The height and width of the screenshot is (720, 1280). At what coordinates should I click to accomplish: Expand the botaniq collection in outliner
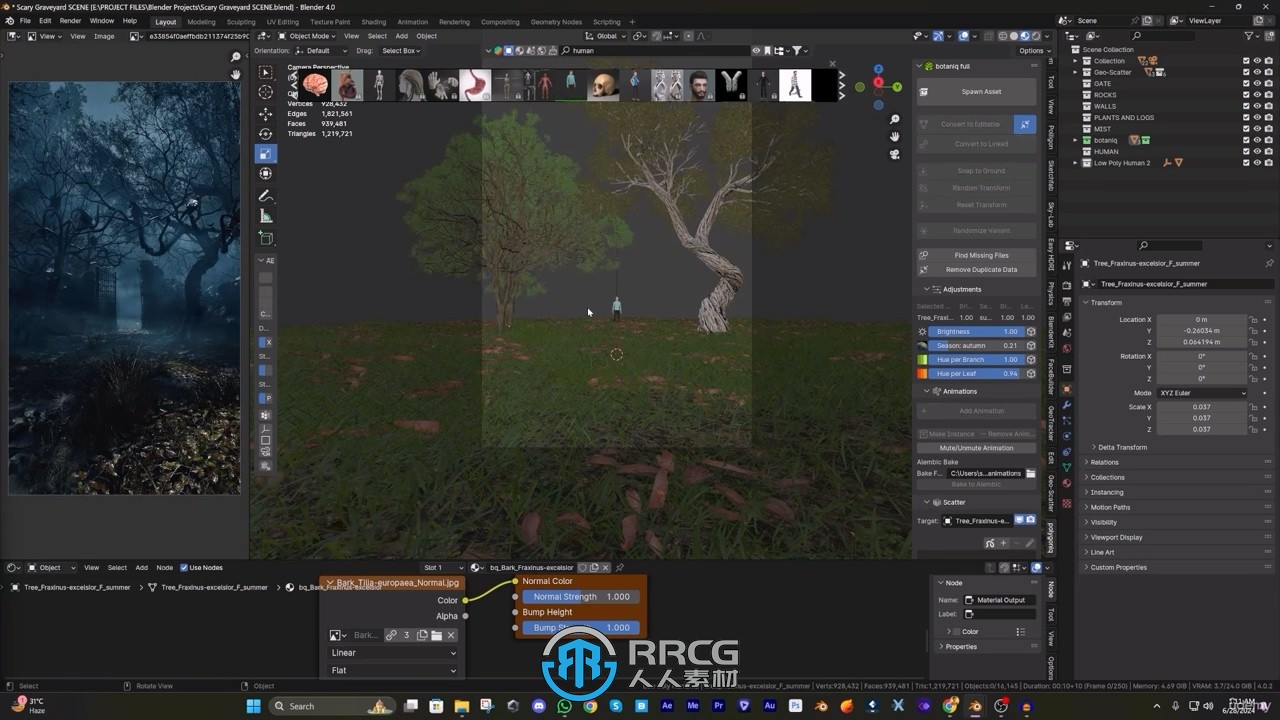tap(1075, 140)
